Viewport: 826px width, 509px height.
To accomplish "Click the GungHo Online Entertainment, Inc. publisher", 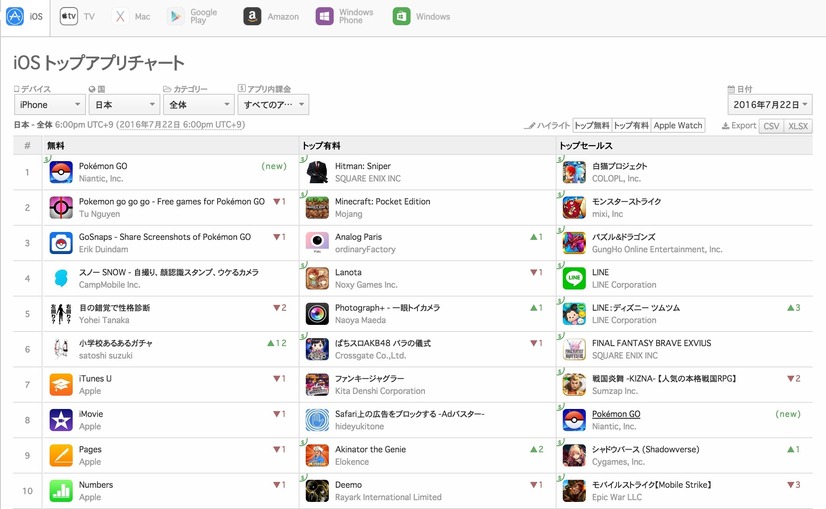I will click(657, 249).
